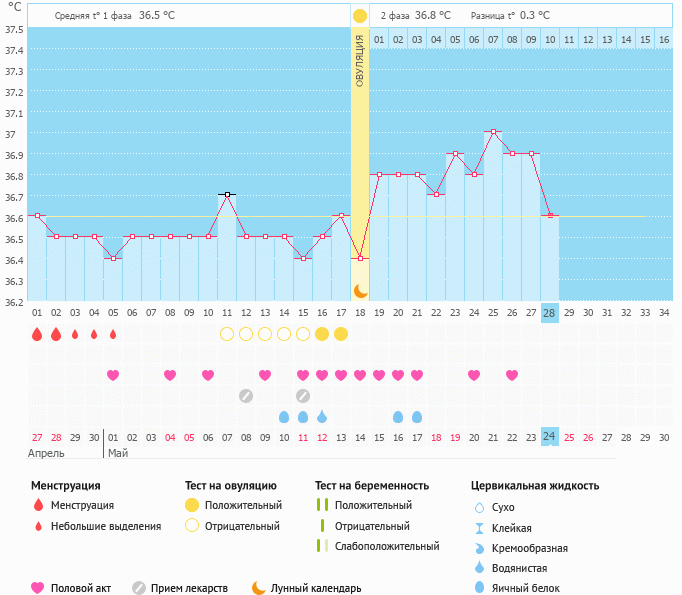The image size is (682, 595).
Task: Click the medication pill icon on day 12
Action: click(x=246, y=396)
